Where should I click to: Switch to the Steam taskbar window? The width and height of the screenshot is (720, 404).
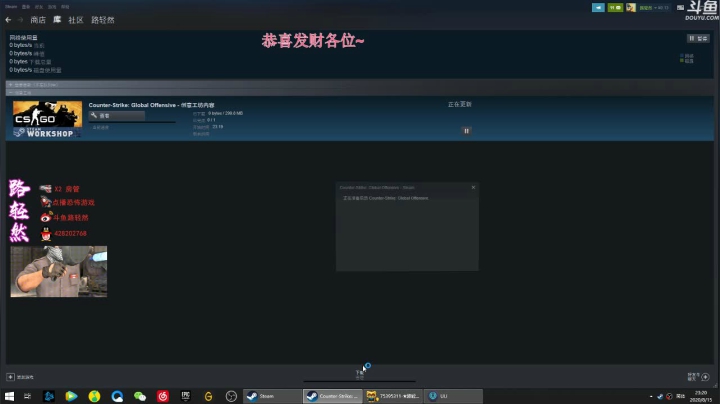(272, 396)
